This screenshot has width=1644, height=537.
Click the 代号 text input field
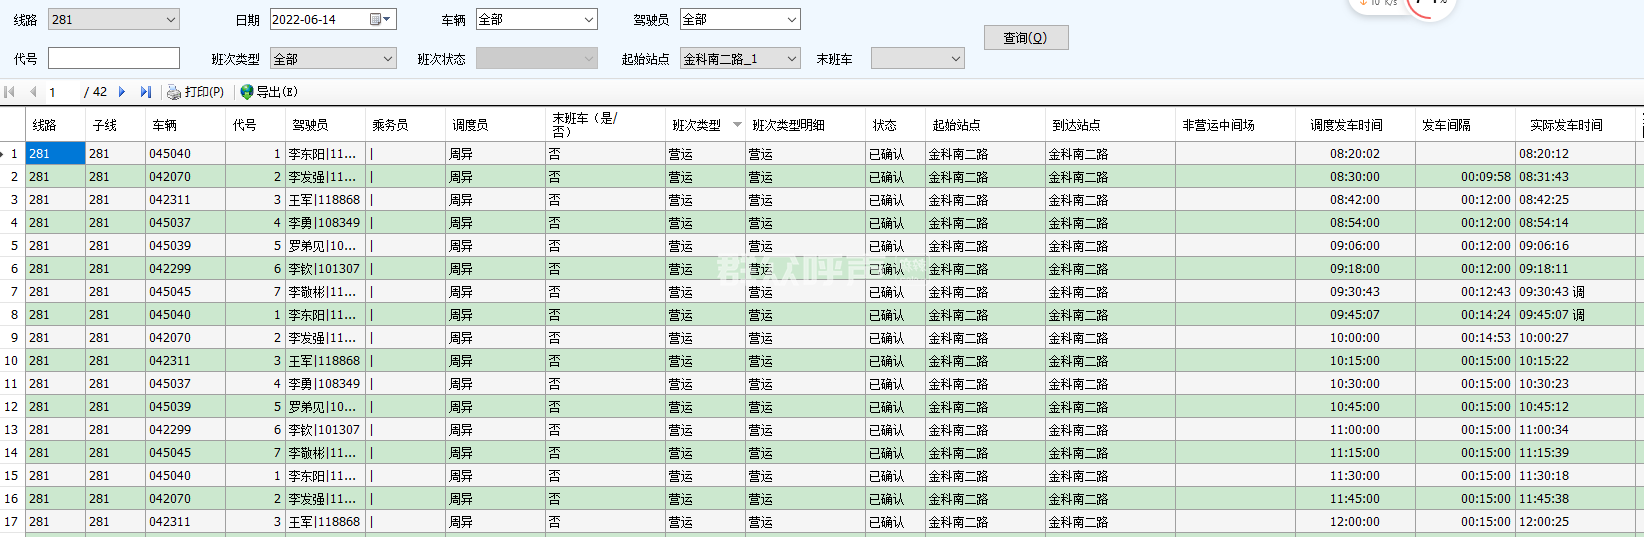coord(114,59)
